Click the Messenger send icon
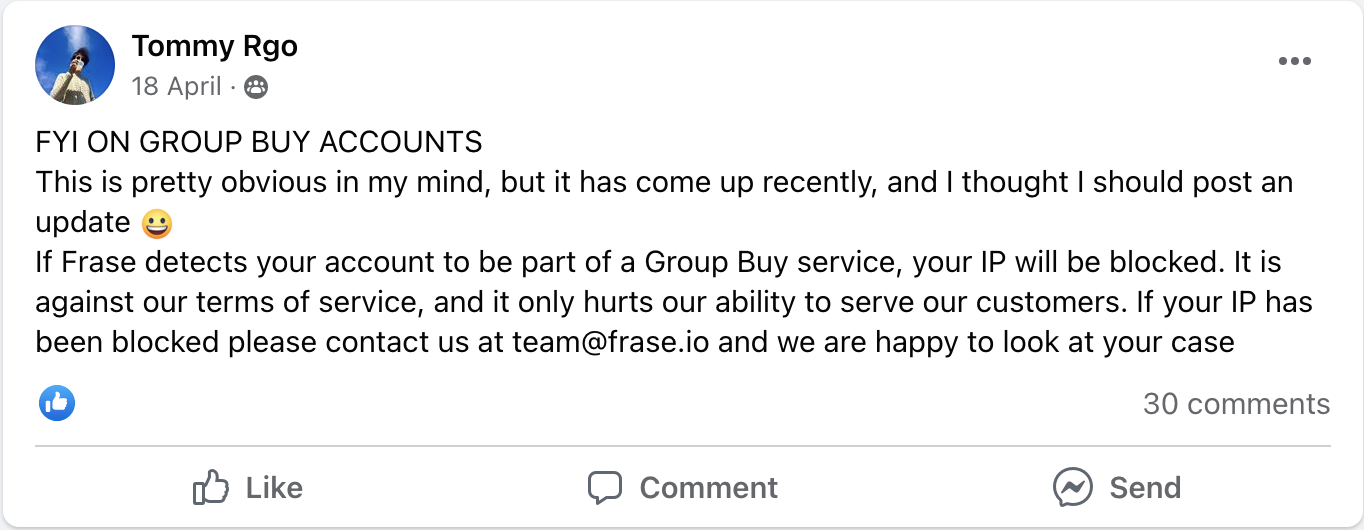Screen dimensions: 1364x530 pyautogui.click(x=1072, y=487)
